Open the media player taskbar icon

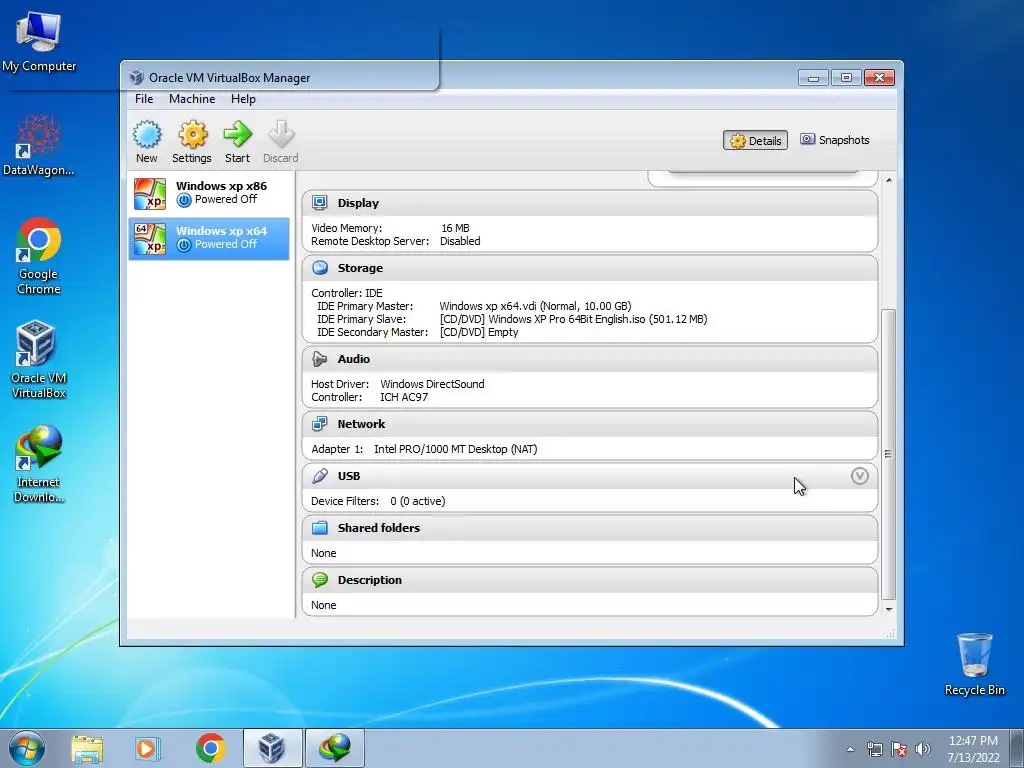[148, 748]
